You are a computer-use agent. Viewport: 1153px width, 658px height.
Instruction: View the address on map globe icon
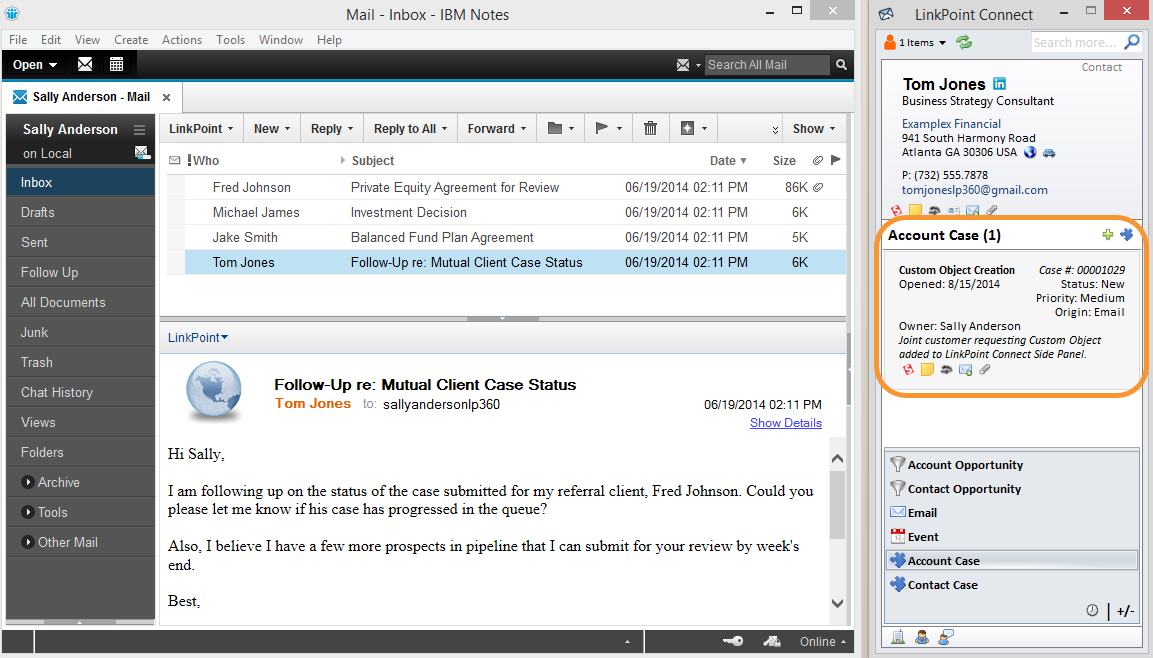click(1029, 152)
